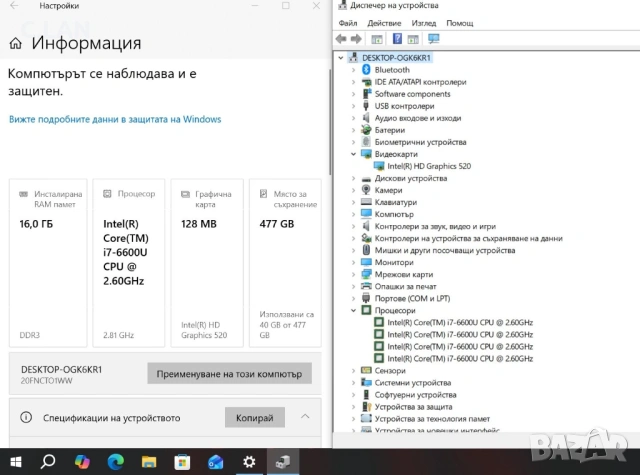640x475 pixels.
Task: Launch Microsoft Edge from taskbar
Action: coord(116,462)
